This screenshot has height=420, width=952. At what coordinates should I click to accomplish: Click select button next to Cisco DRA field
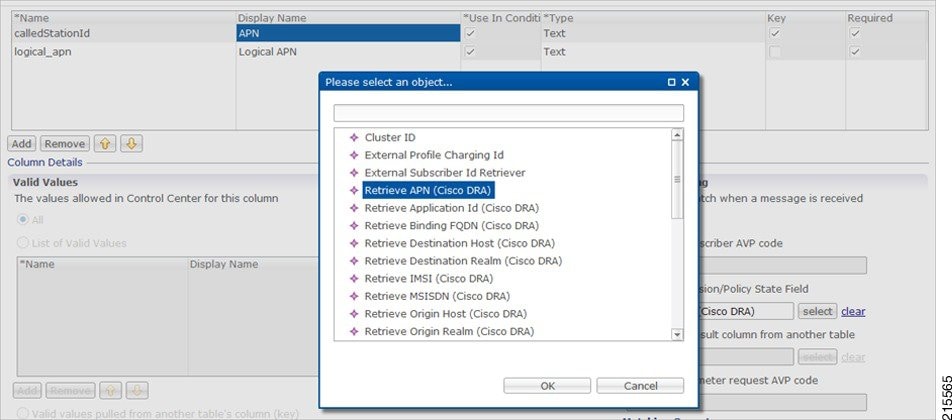pyautogui.click(x=817, y=311)
